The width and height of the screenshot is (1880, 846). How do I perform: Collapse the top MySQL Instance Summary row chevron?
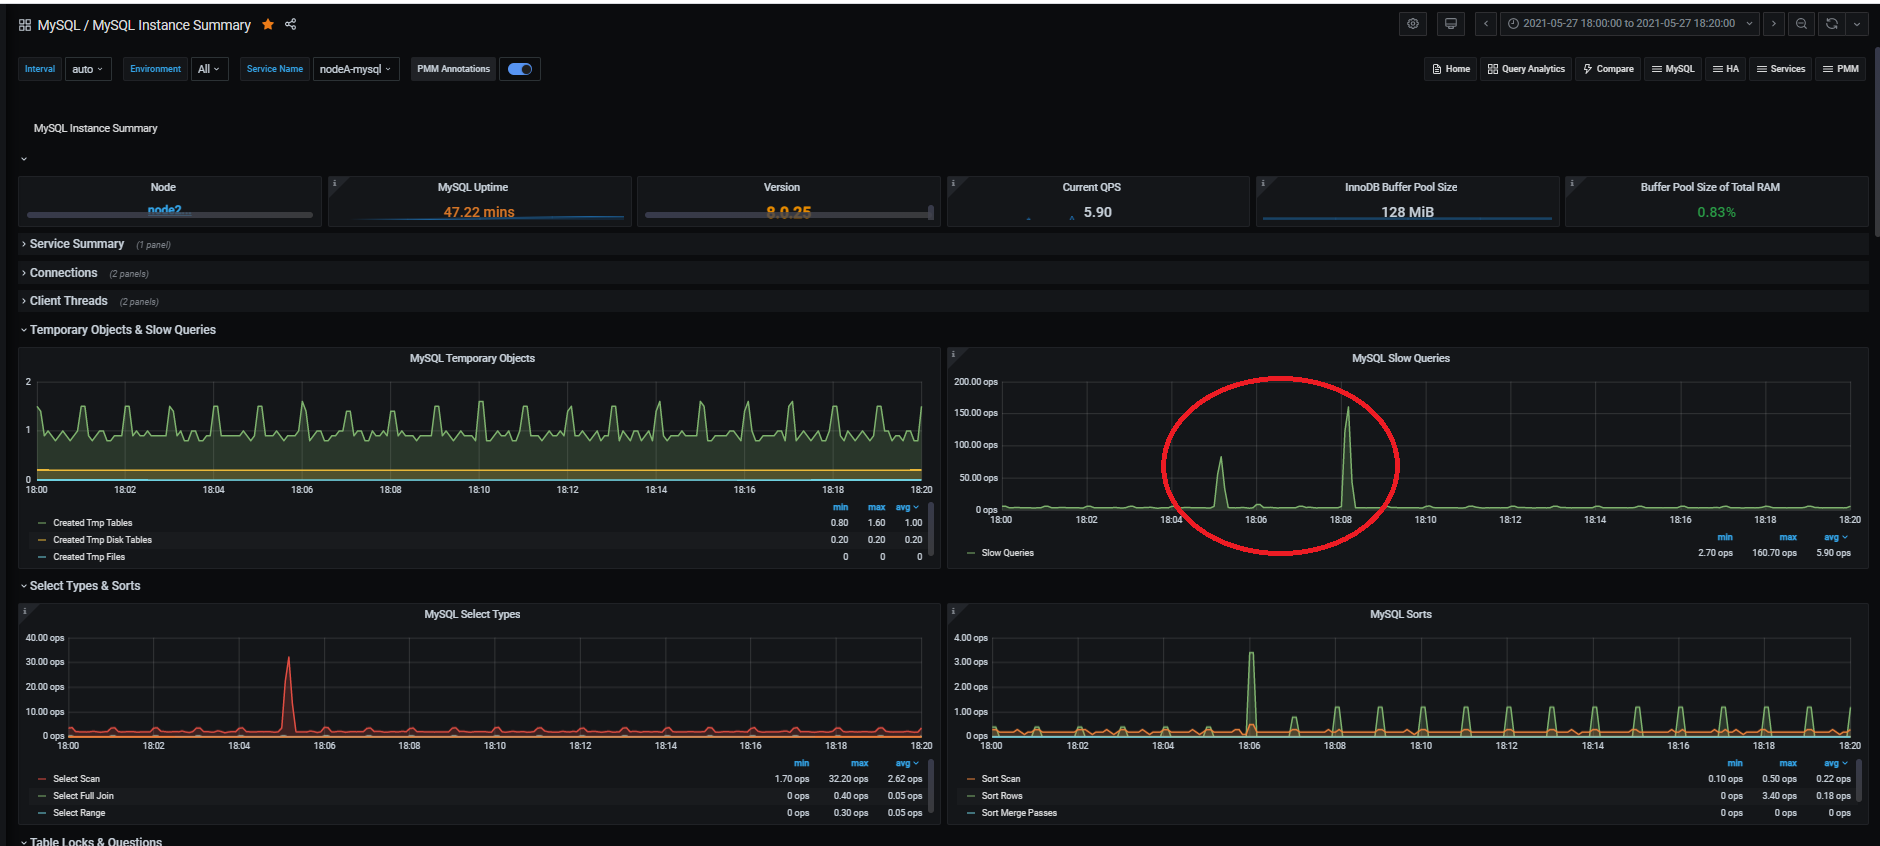pyautogui.click(x=24, y=158)
